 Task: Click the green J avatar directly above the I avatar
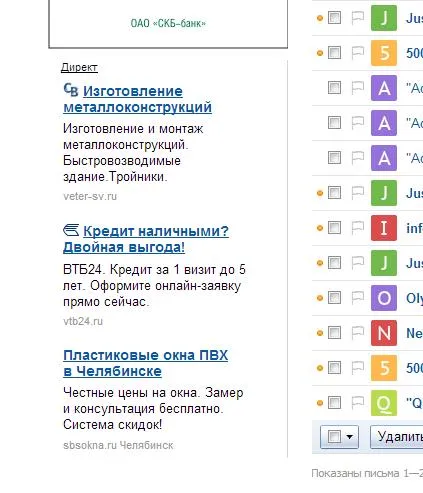point(384,193)
